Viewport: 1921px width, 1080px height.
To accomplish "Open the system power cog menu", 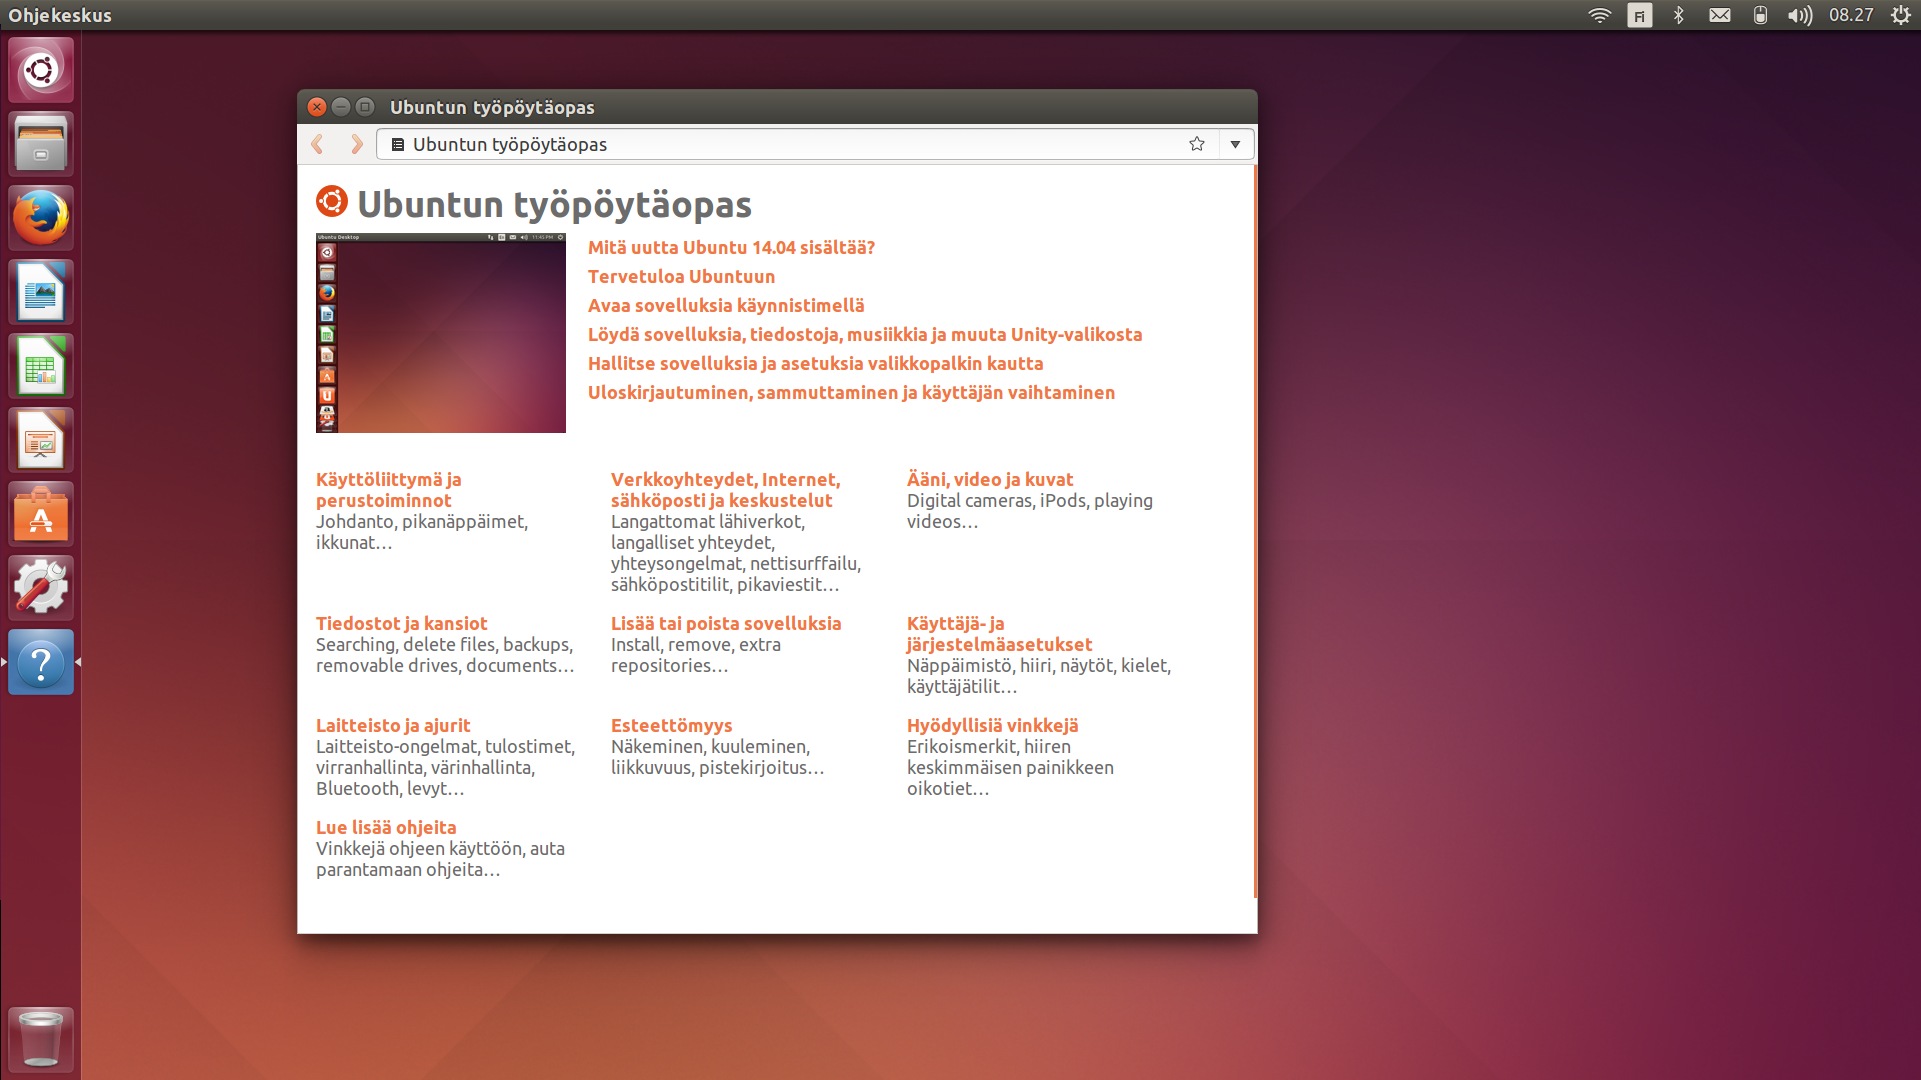I will pos(1900,15).
